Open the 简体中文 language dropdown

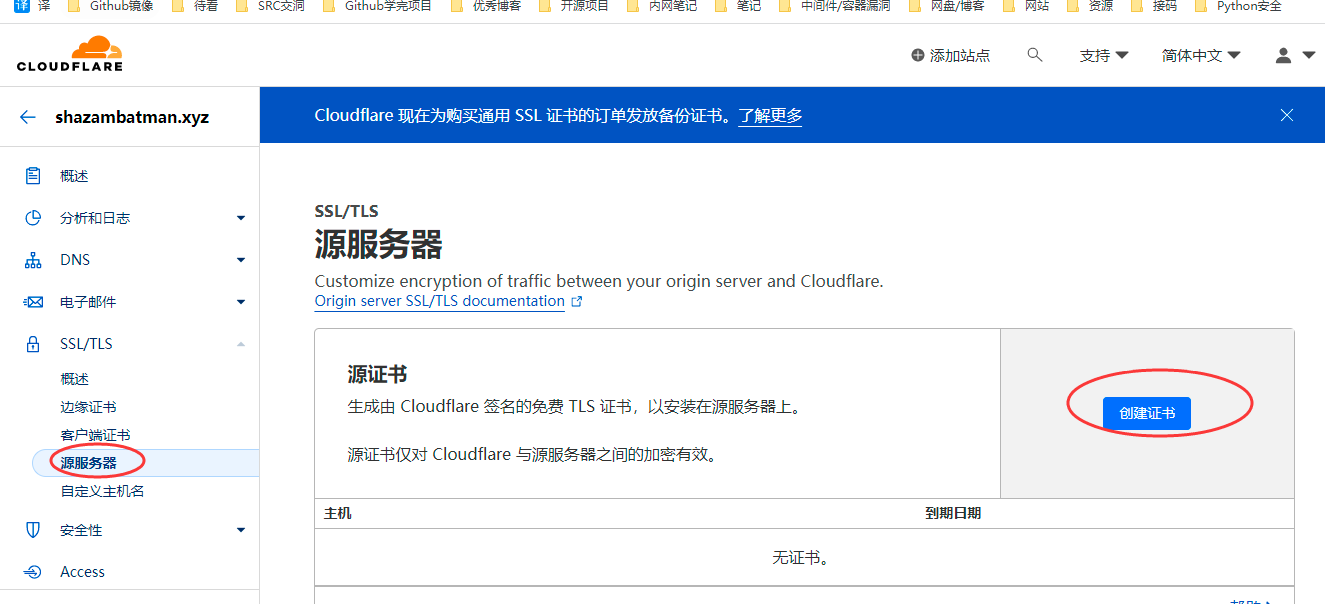click(1201, 55)
